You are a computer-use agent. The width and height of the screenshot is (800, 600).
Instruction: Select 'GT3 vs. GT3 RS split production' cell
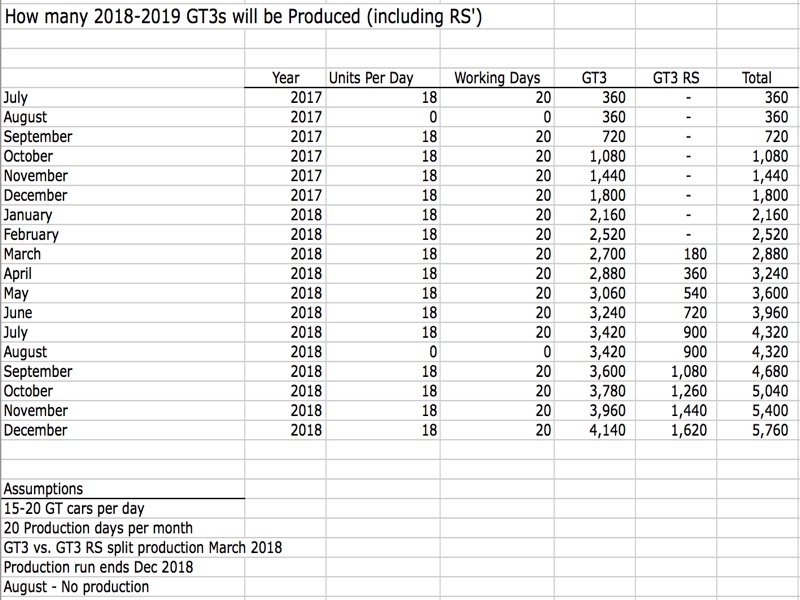pos(143,548)
